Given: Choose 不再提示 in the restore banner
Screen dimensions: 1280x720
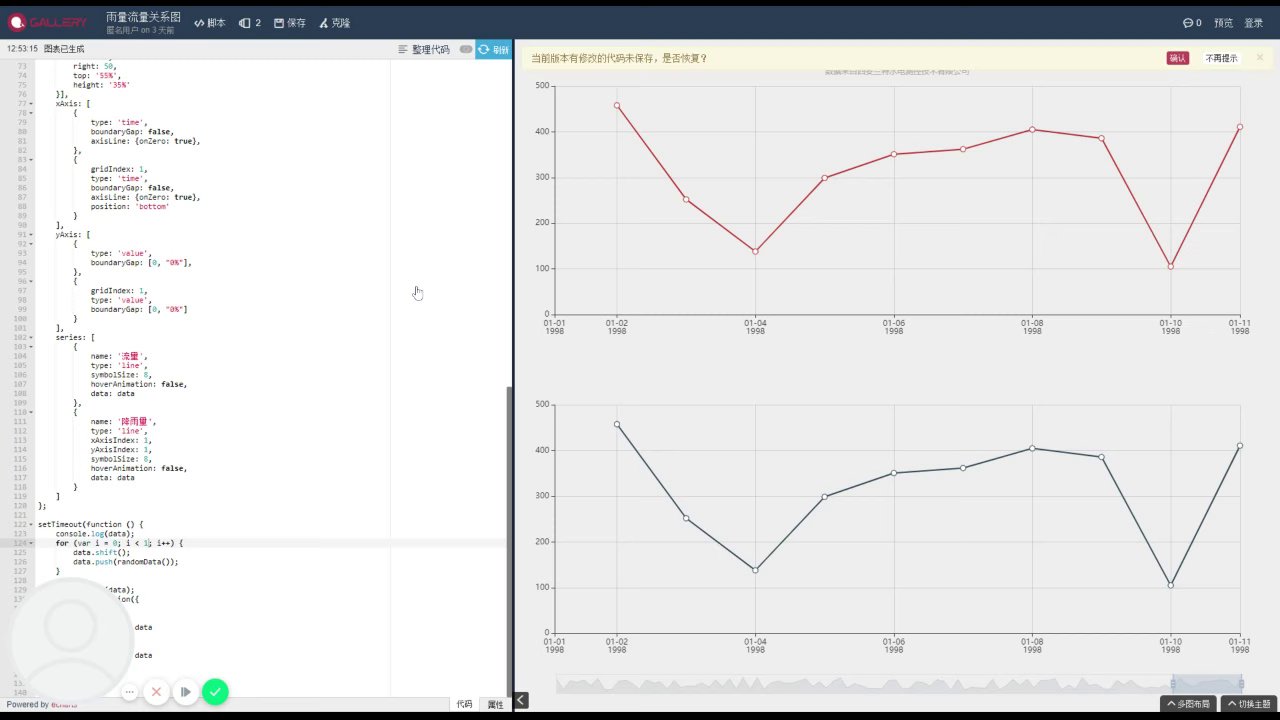Looking at the screenshot, I should coord(1221,58).
